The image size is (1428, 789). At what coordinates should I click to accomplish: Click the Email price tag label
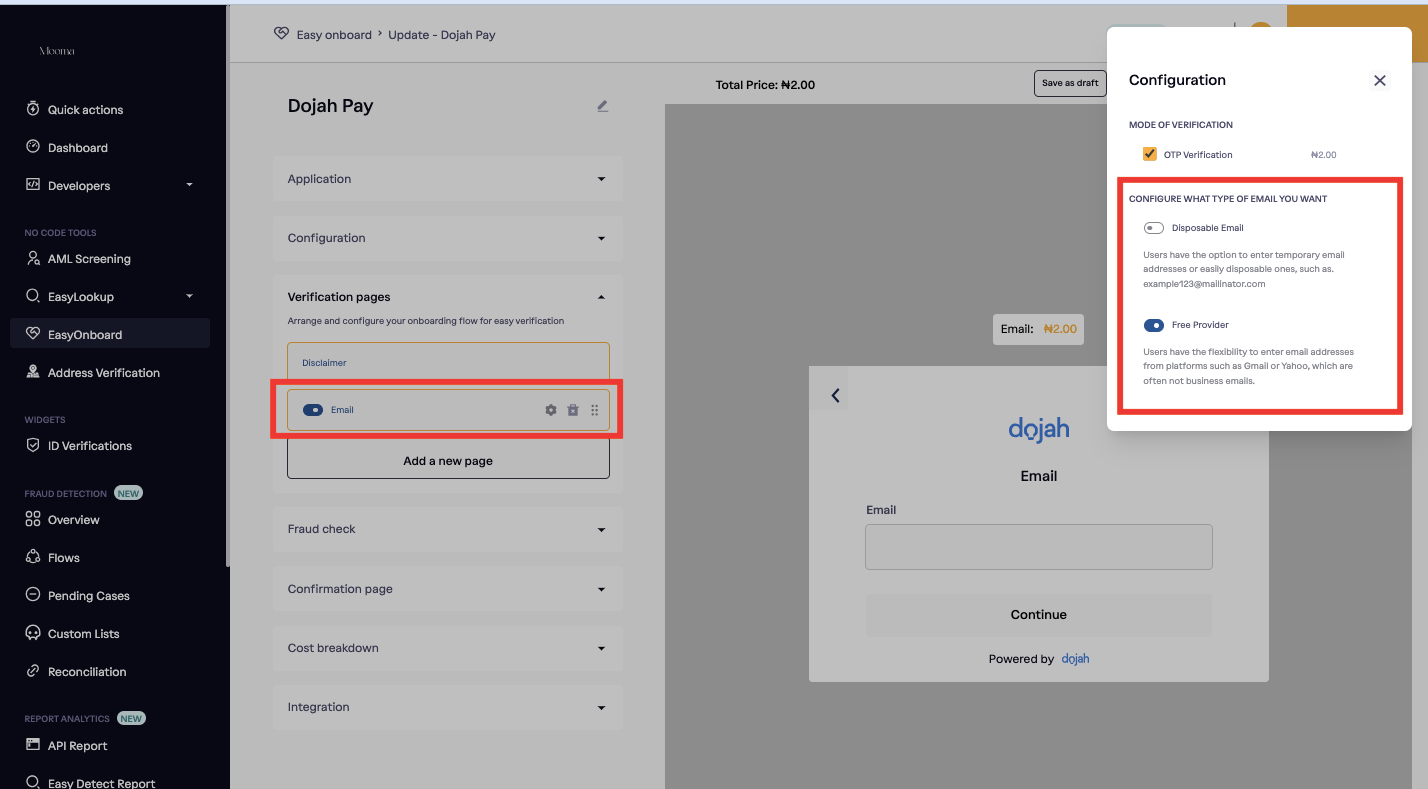(1038, 329)
